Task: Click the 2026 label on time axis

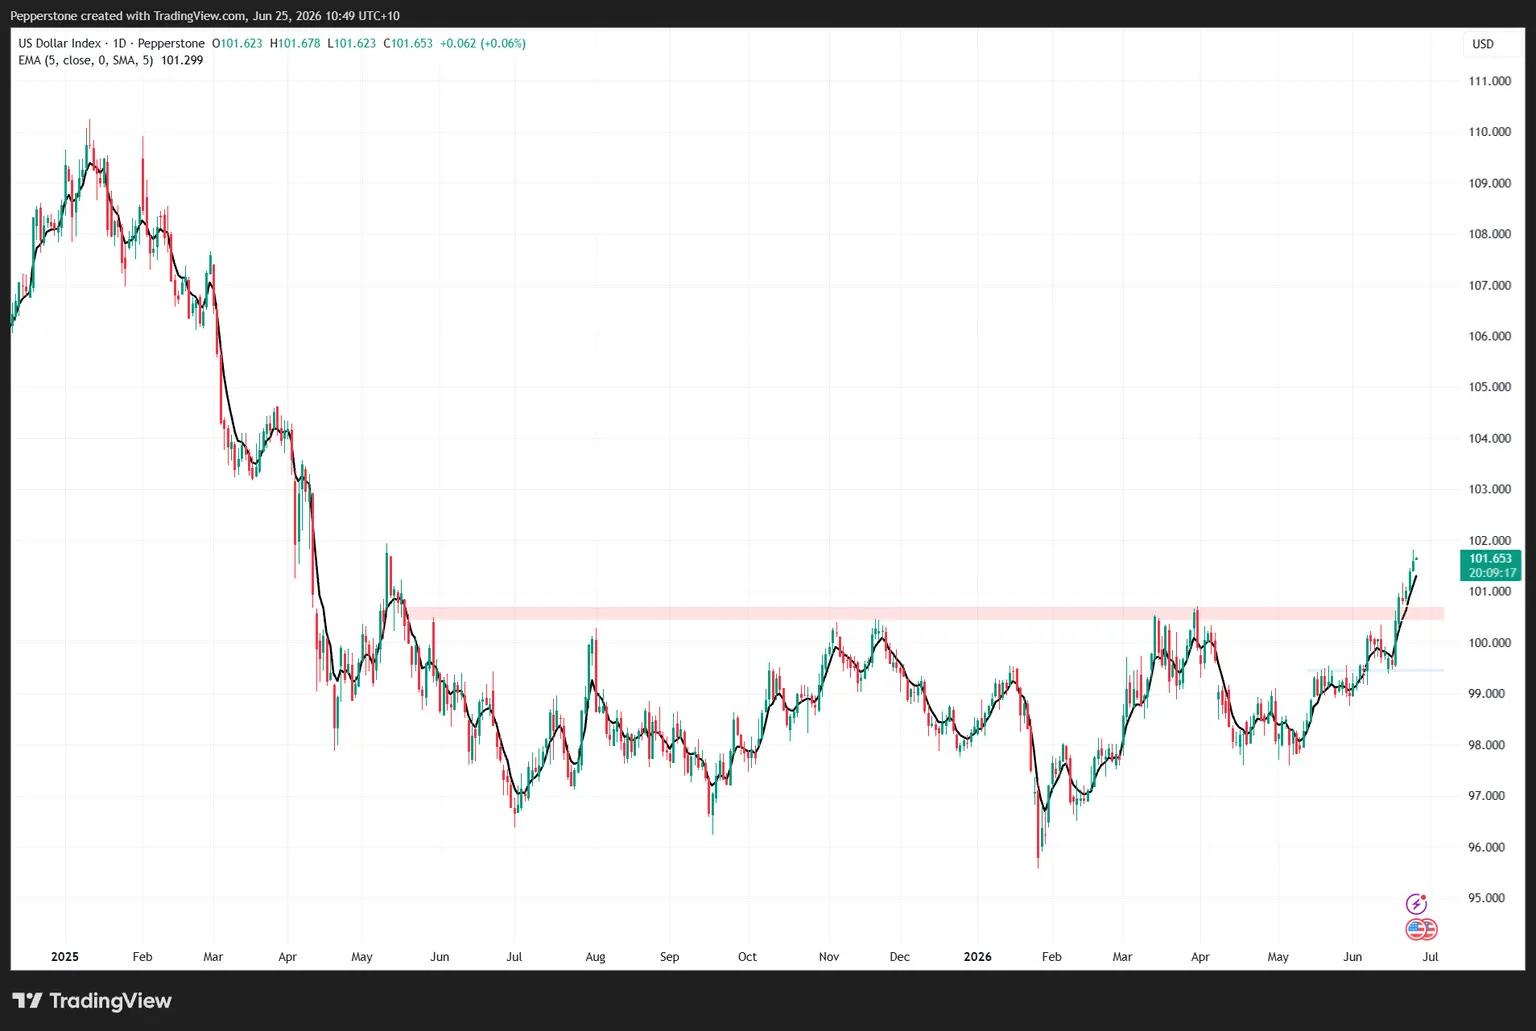Action: [977, 957]
